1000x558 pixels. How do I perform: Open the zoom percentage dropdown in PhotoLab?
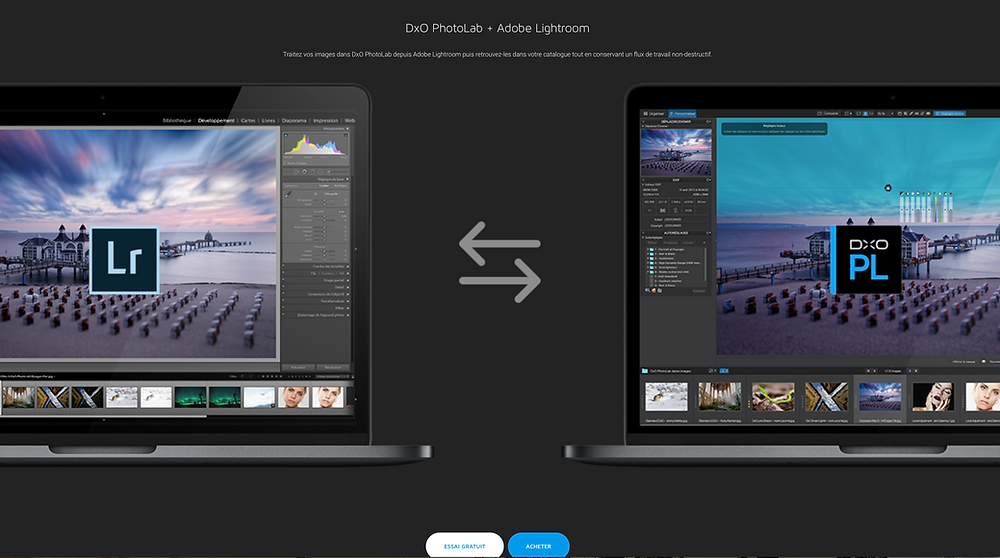pos(884,114)
